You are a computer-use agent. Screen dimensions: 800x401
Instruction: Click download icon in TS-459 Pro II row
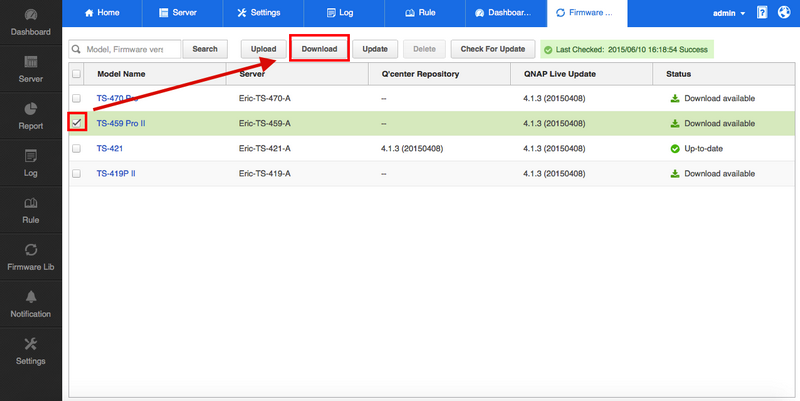coord(674,123)
